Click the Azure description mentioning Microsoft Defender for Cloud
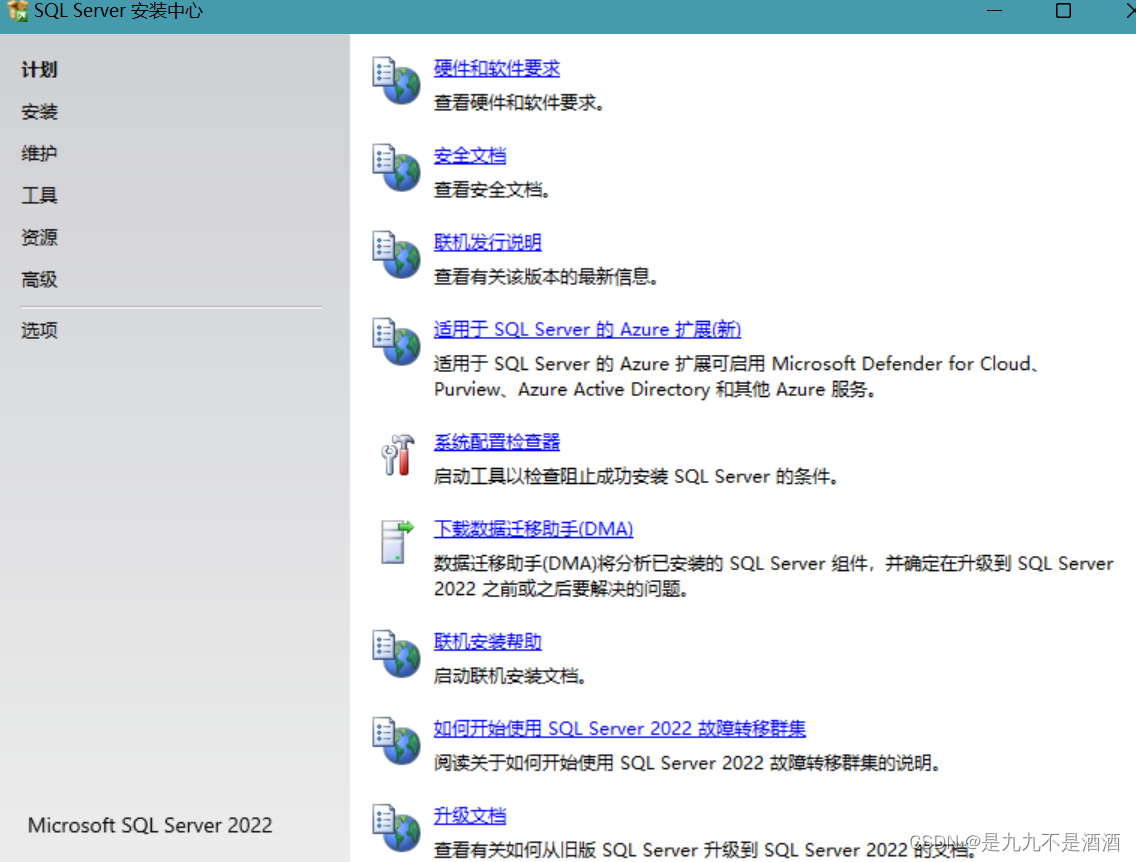 [x=738, y=377]
